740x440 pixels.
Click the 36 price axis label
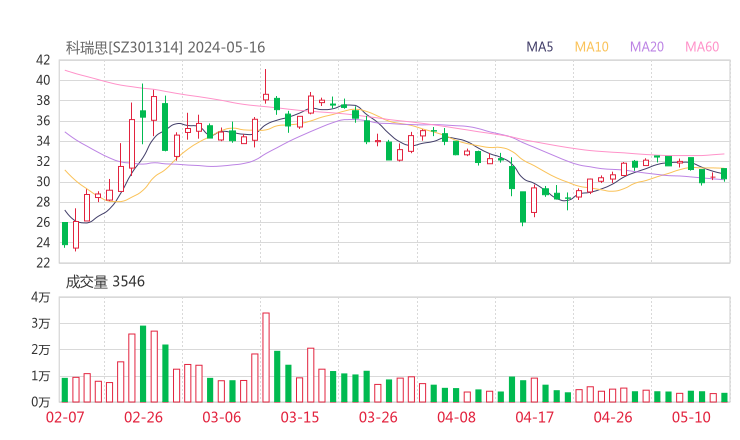[43, 121]
